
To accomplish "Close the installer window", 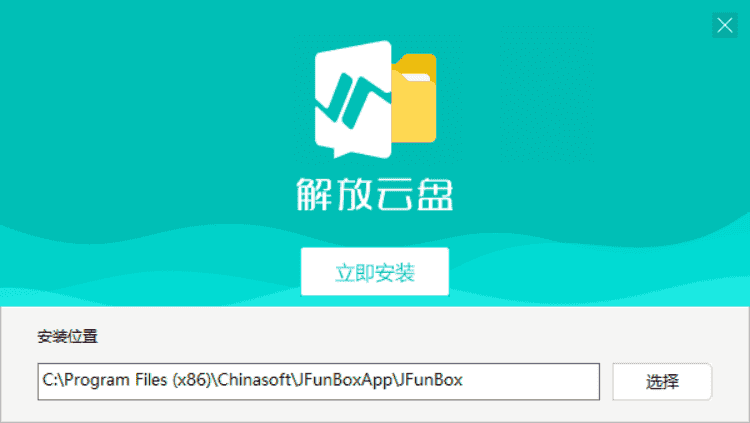I will click(x=725, y=25).
